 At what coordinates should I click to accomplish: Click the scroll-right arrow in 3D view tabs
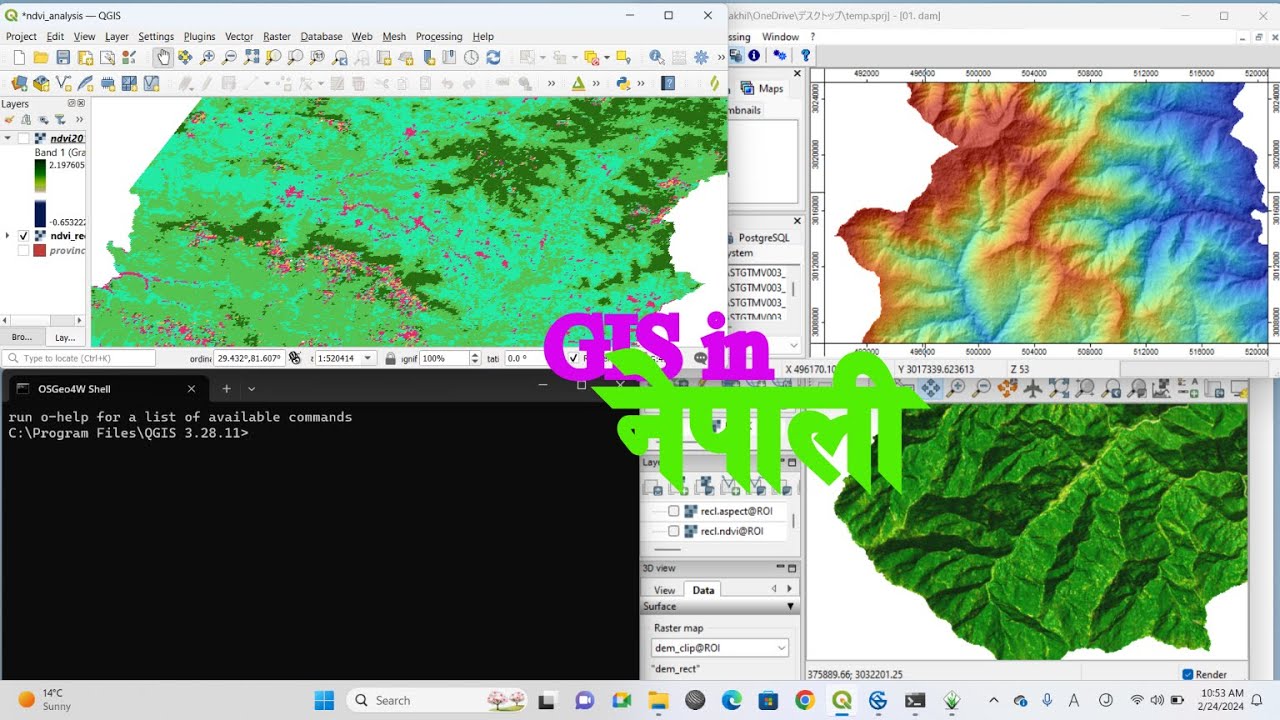tap(789, 590)
